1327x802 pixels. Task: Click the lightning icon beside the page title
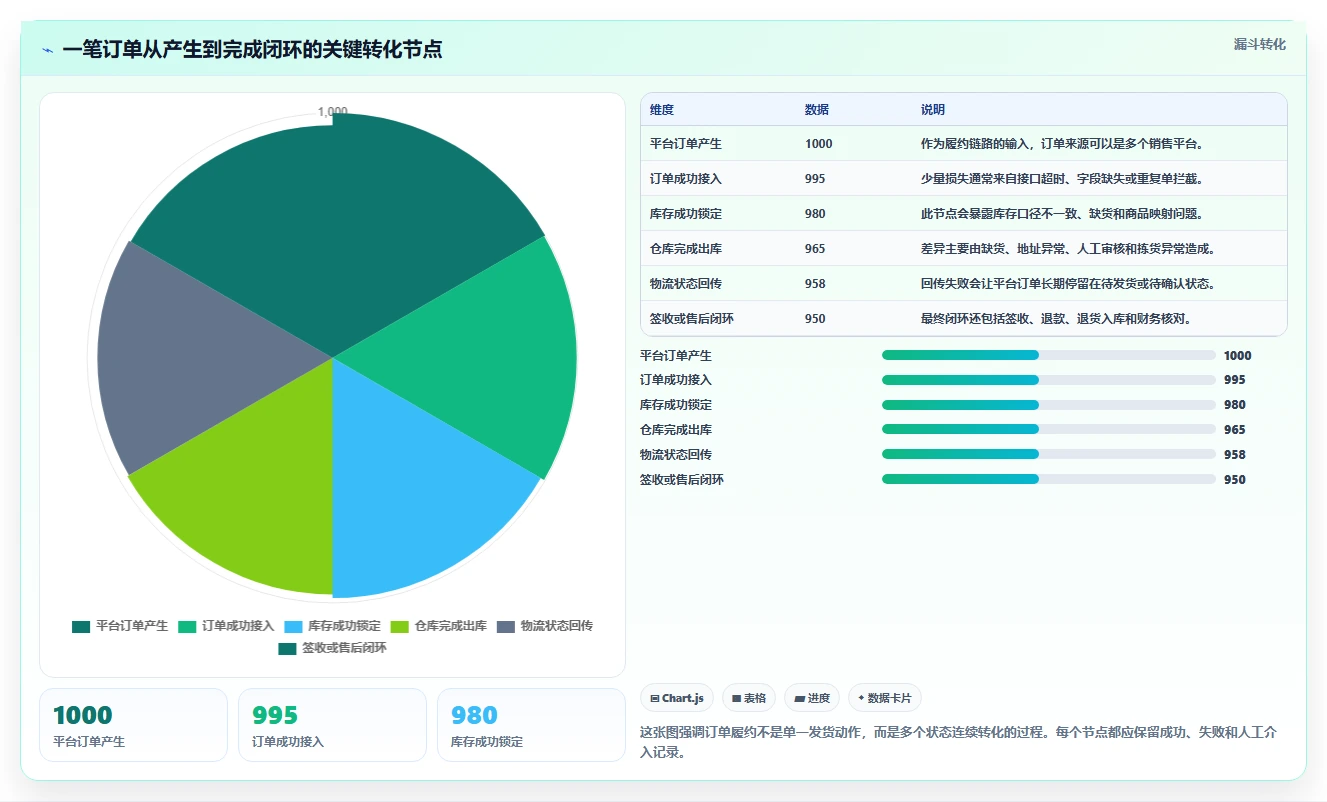48,50
